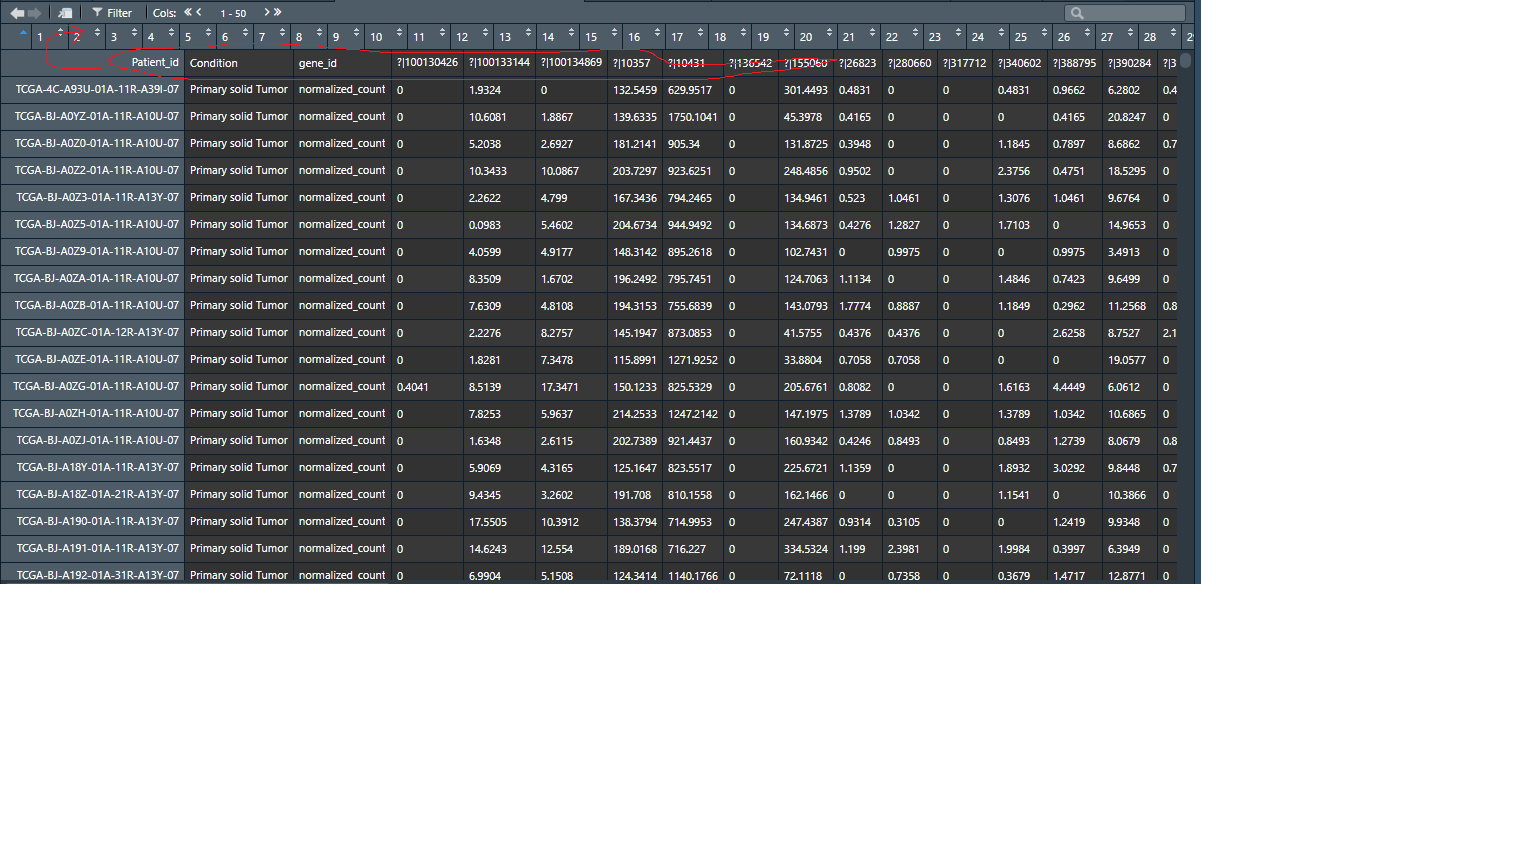Select row TCGA-4C-A93U-01A-11R-A39I-07
This screenshot has height=862, width=1532.
click(x=97, y=90)
